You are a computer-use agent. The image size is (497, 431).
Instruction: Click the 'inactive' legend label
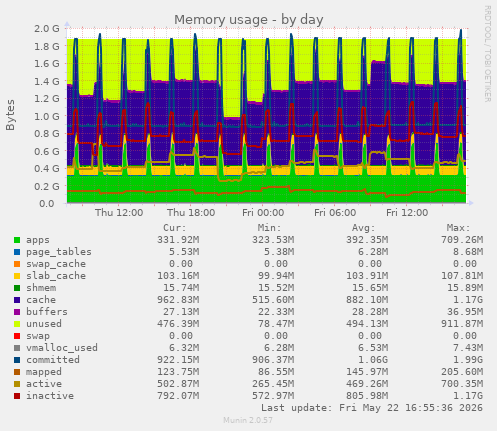point(50,396)
